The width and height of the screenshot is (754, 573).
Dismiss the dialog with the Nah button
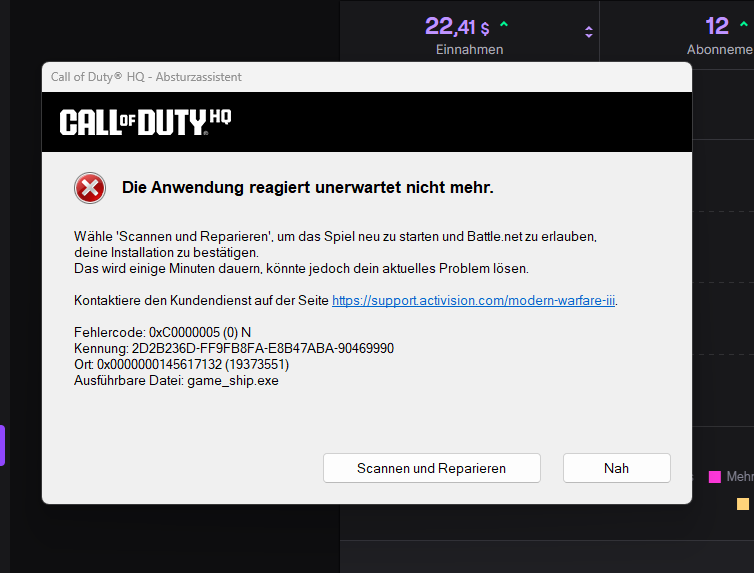616,468
